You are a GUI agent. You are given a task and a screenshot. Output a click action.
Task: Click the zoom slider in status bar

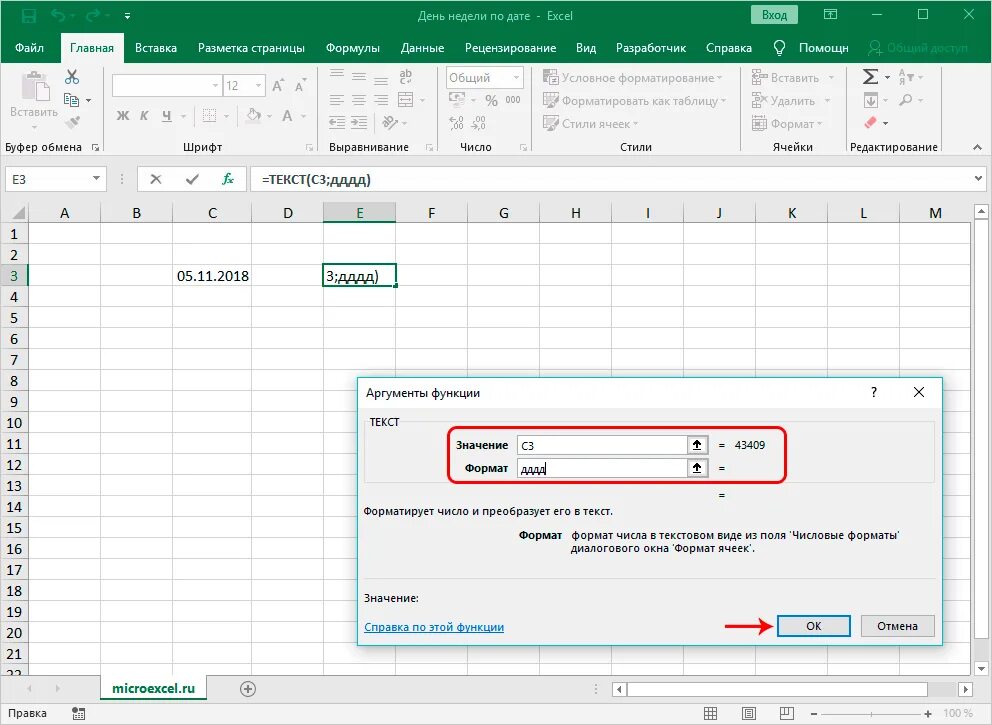tap(871, 714)
